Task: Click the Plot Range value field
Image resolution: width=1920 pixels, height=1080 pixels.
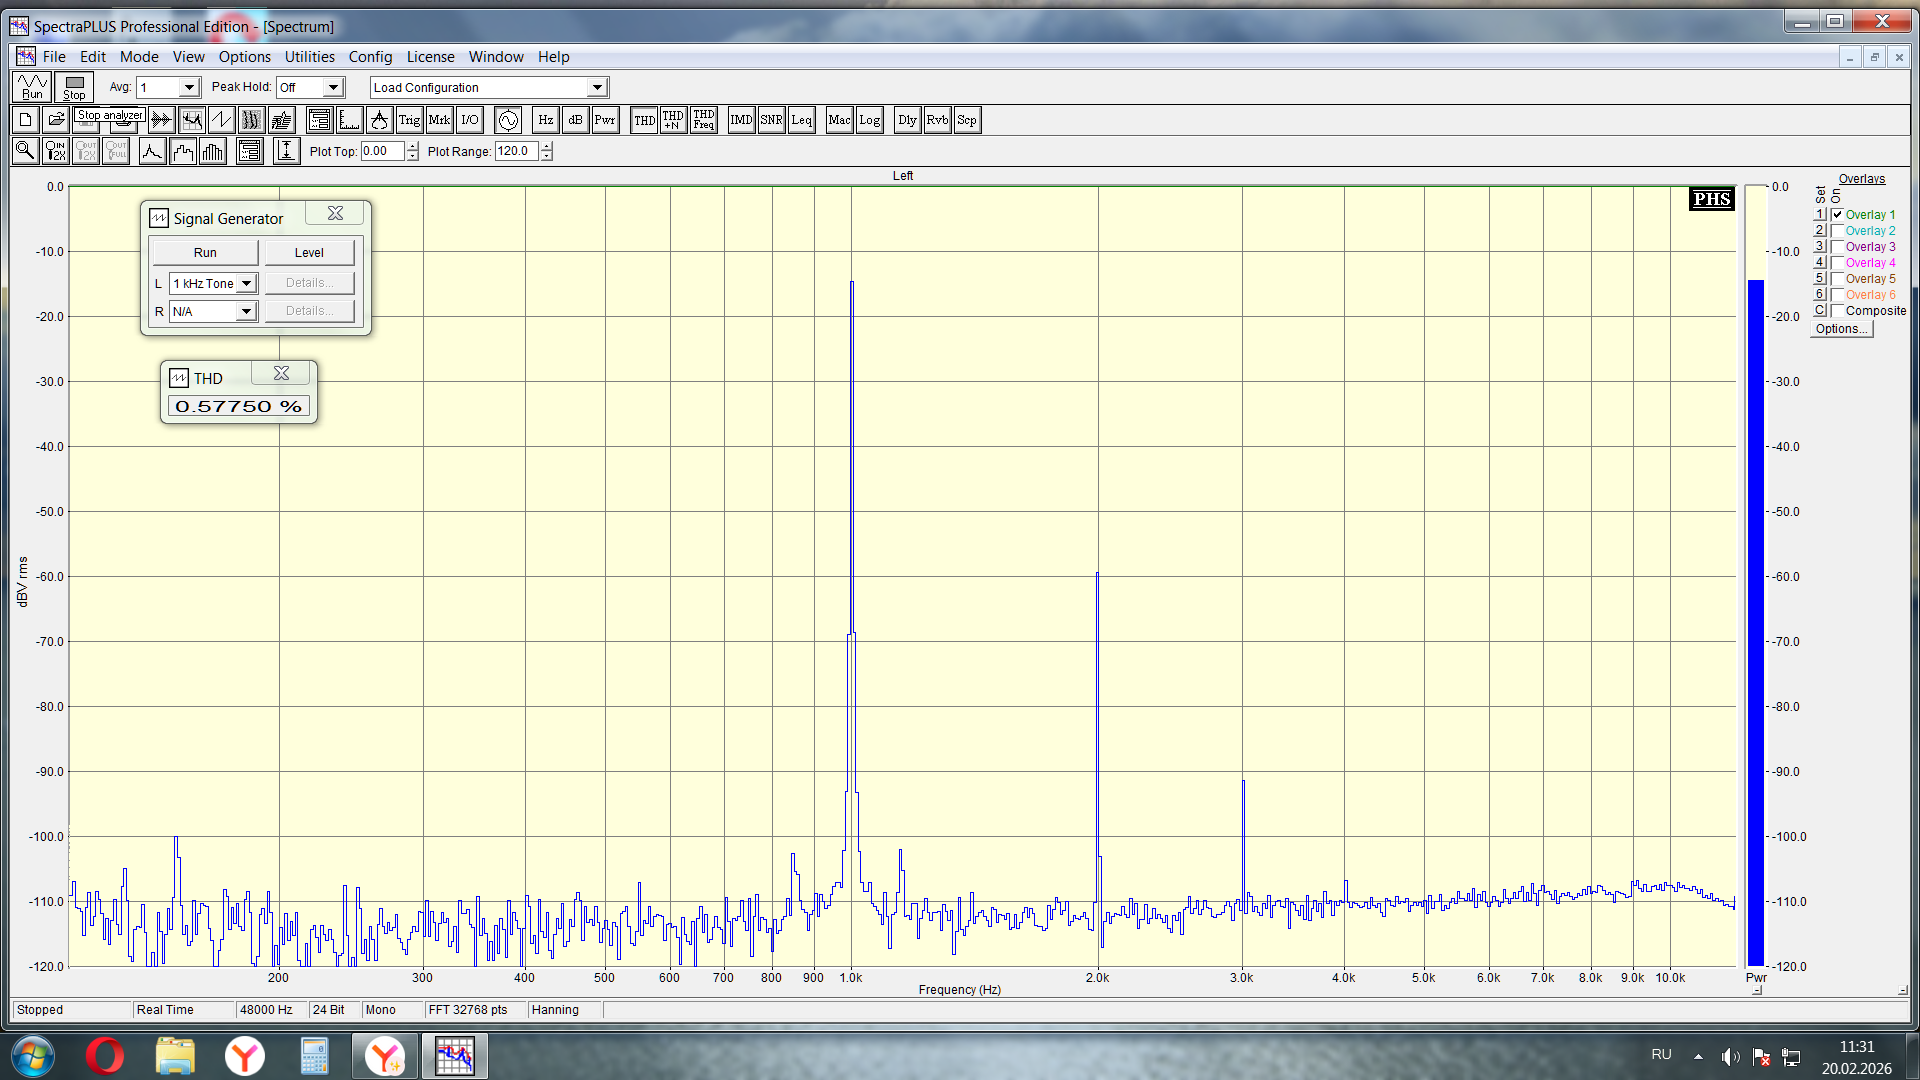Action: point(516,151)
